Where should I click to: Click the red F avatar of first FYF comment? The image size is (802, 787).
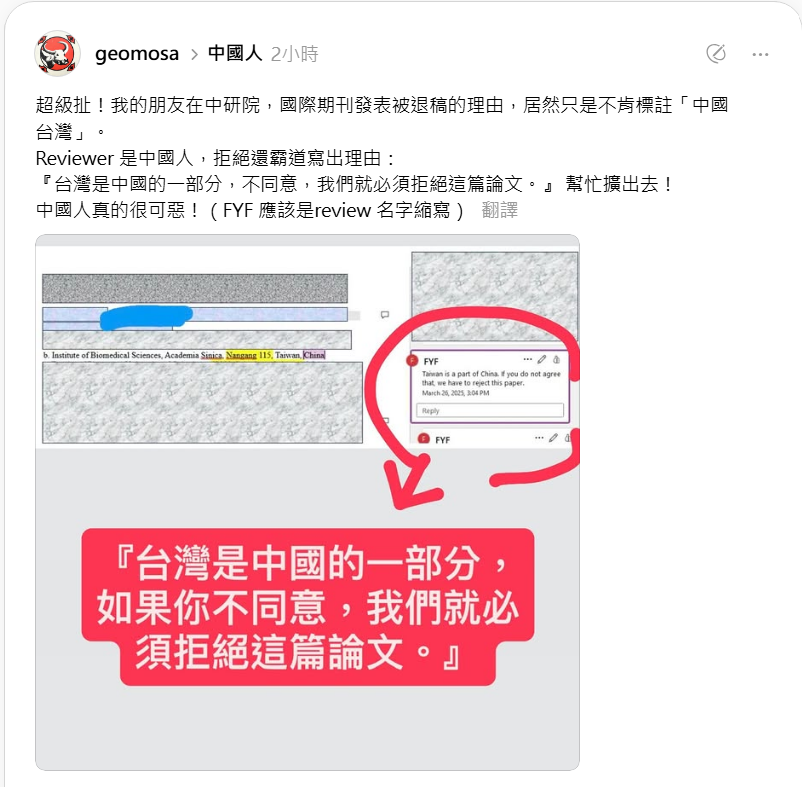[x=412, y=361]
